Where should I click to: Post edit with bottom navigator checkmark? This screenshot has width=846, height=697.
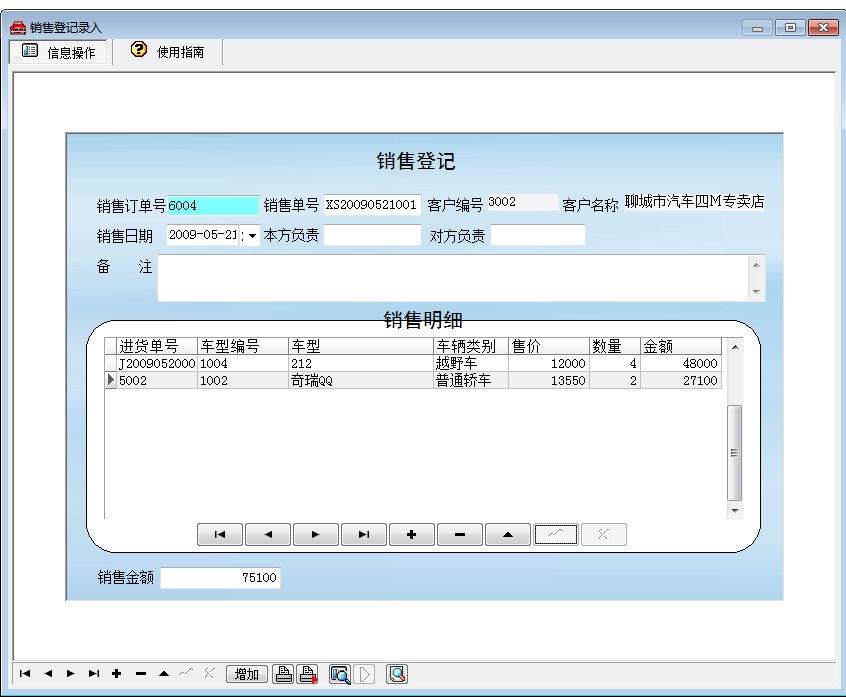[187, 673]
